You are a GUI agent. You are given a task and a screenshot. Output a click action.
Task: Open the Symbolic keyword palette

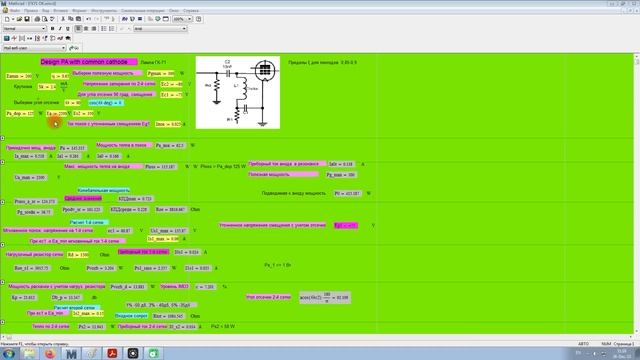pos(68,38)
